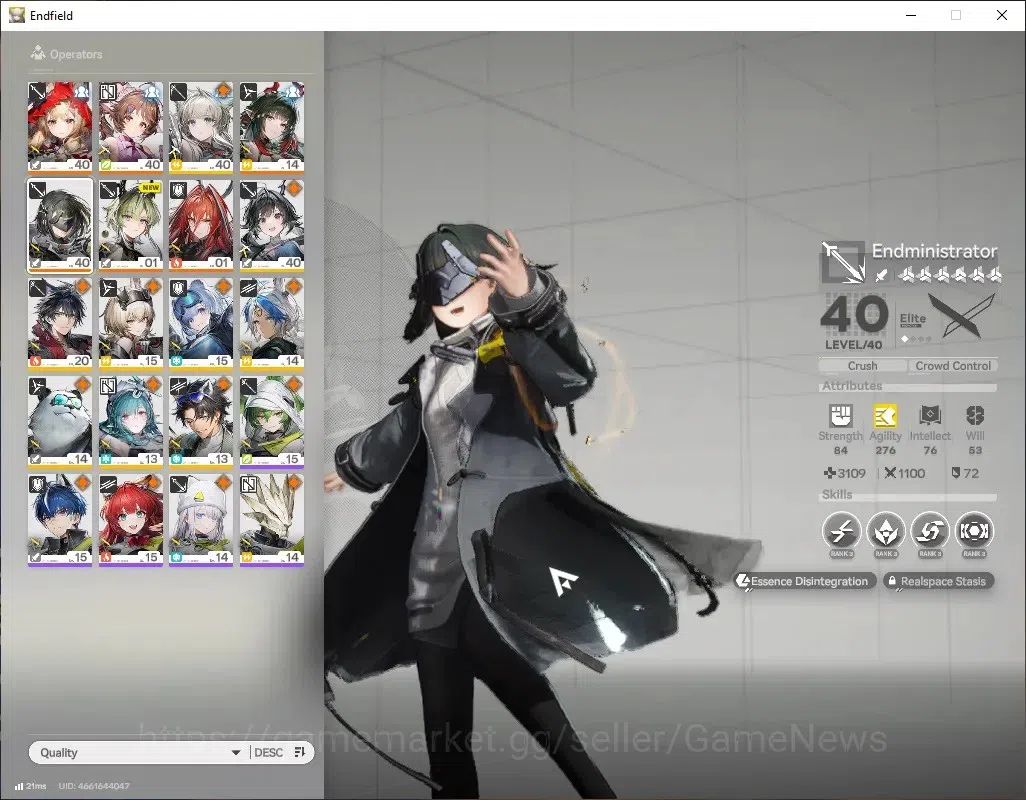Select the dark green-haired operator level 14 in top row
Screen dimensions: 1026x800
pos(272,128)
